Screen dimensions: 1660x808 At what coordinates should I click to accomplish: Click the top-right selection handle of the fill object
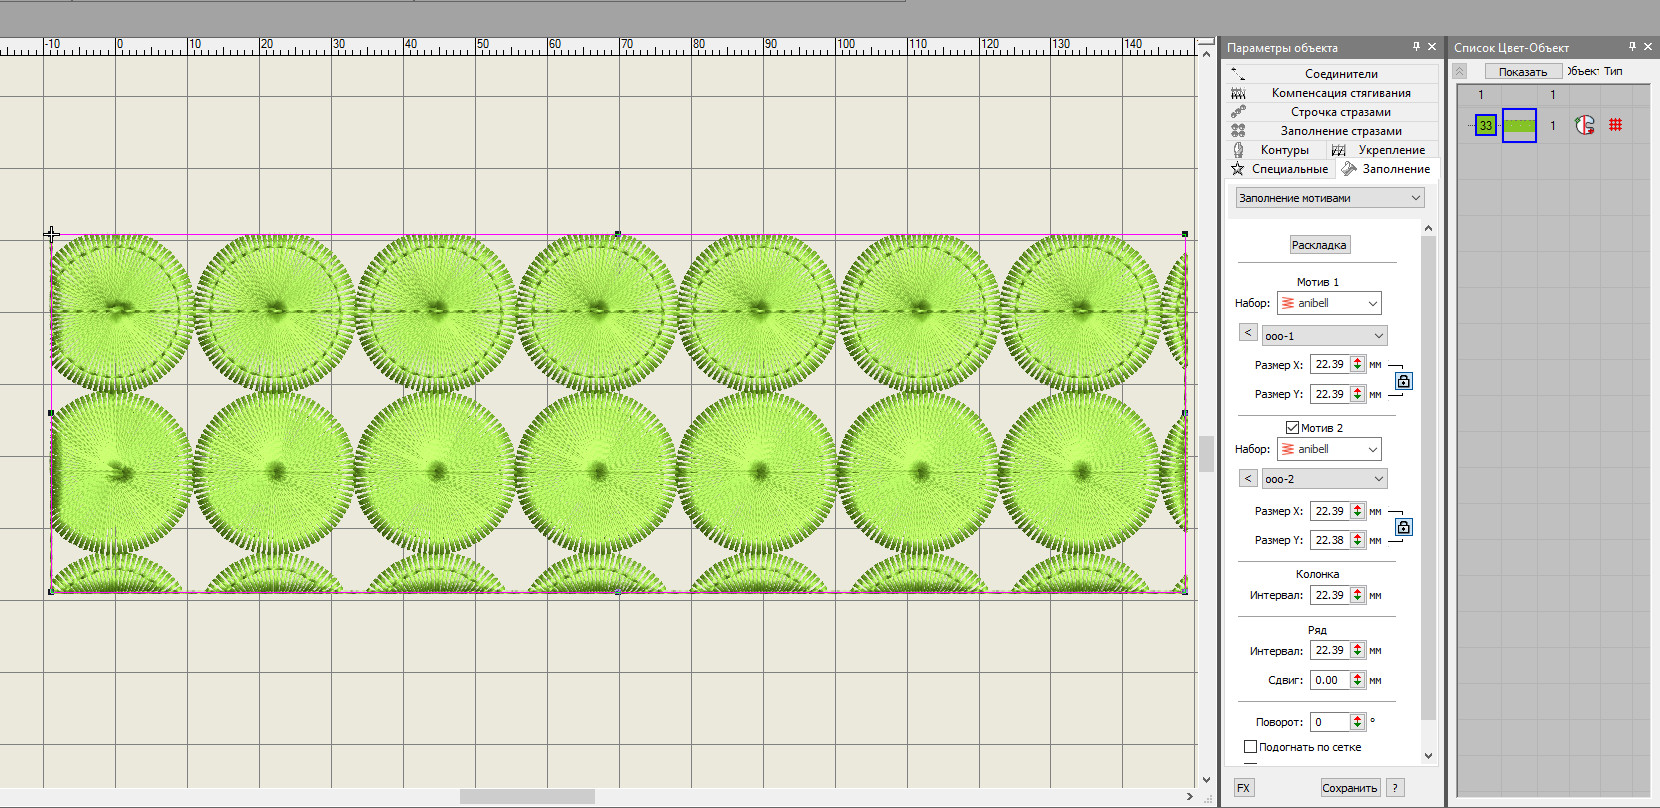tap(1185, 234)
